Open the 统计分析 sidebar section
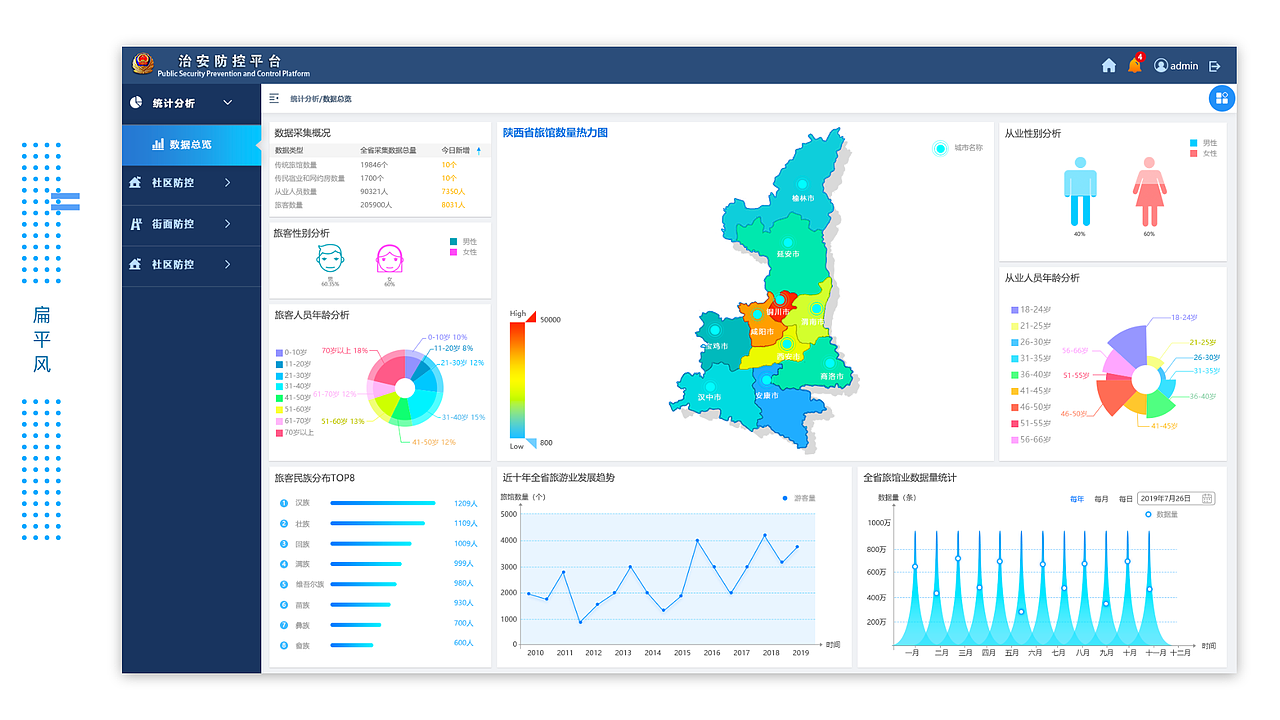This screenshot has height=720, width=1280. click(x=191, y=103)
